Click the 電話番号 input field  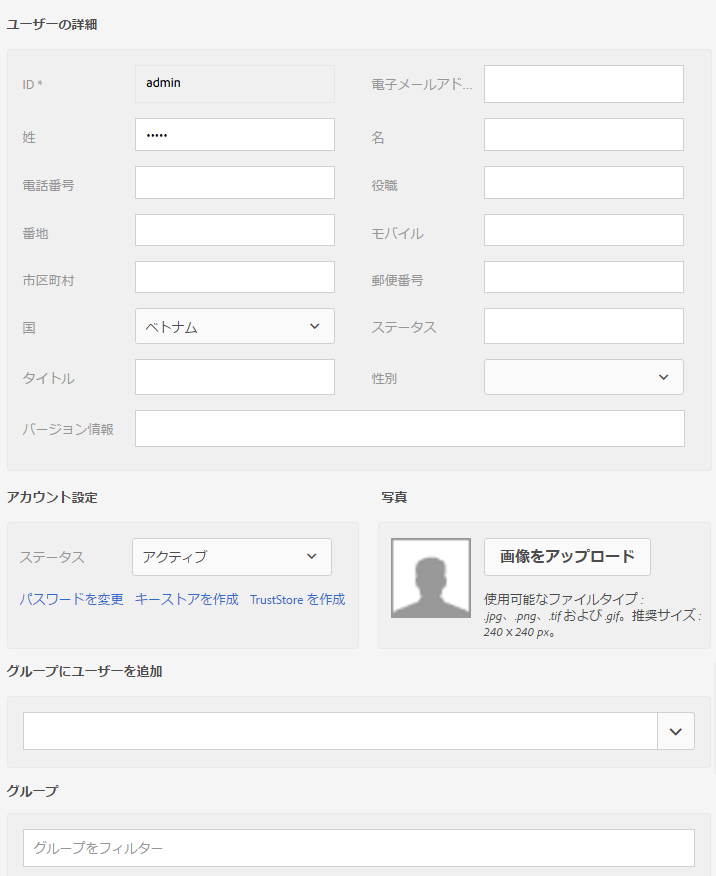point(234,182)
